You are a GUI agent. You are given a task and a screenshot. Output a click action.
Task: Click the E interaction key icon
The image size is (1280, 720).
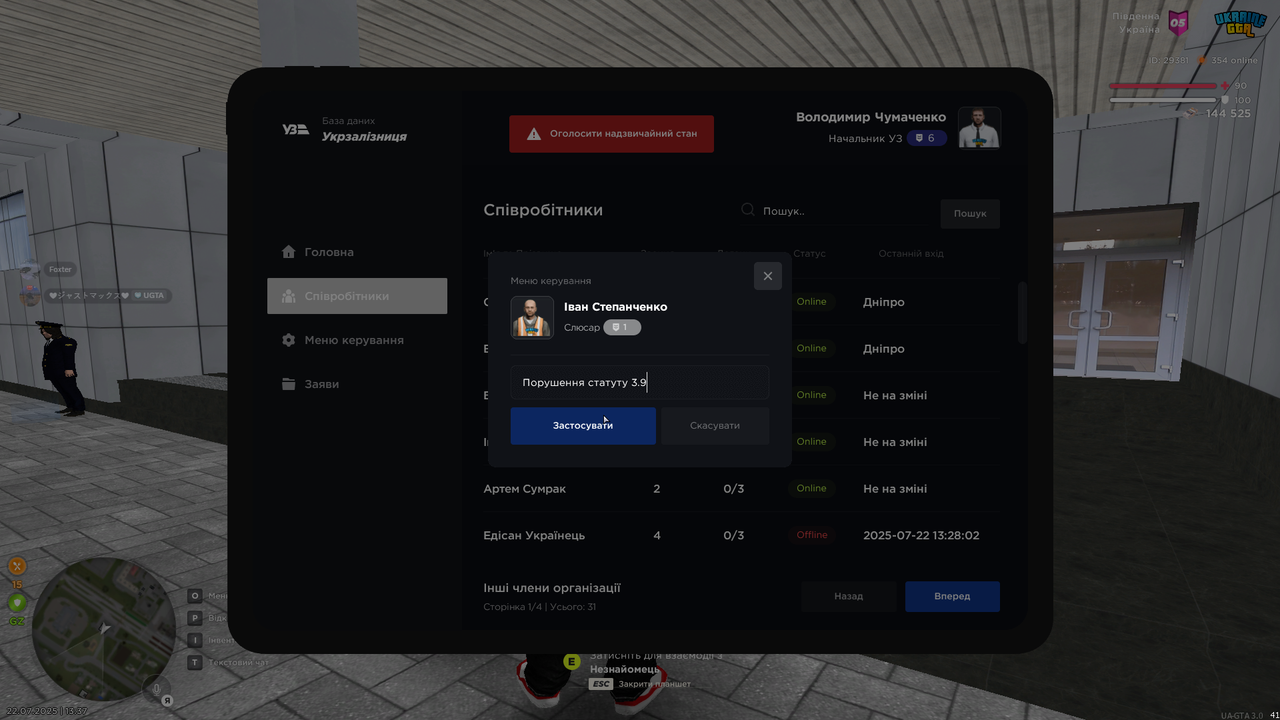click(572, 661)
